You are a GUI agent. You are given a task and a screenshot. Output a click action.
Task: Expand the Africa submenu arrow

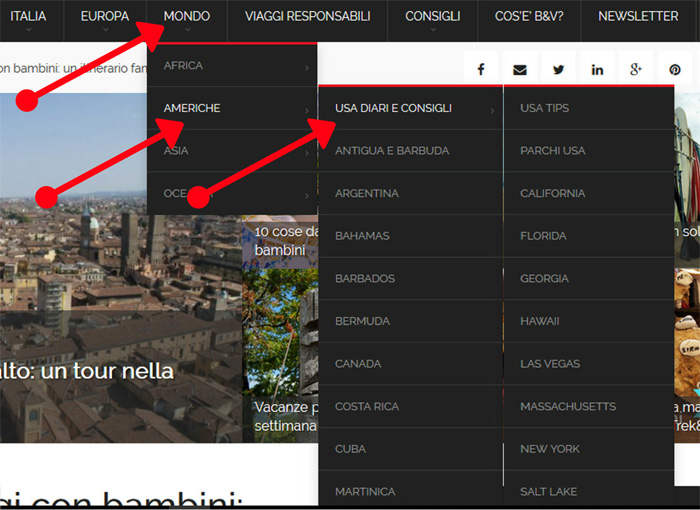[306, 67]
